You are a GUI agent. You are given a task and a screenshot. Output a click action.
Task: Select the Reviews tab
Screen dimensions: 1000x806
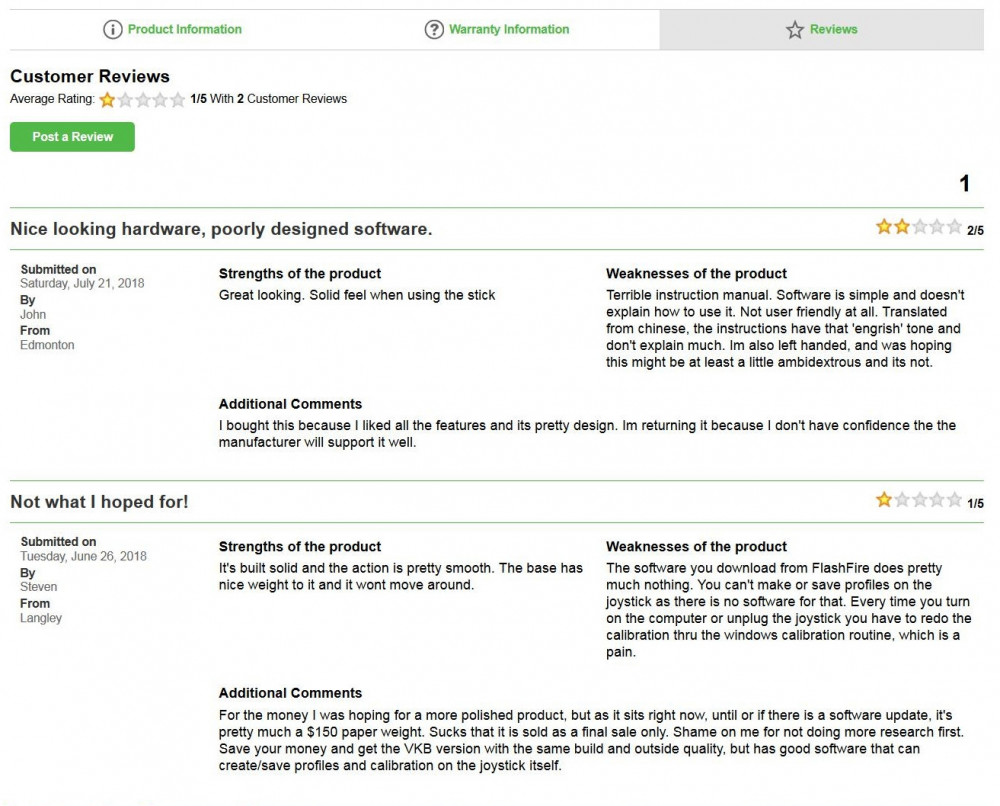(833, 30)
